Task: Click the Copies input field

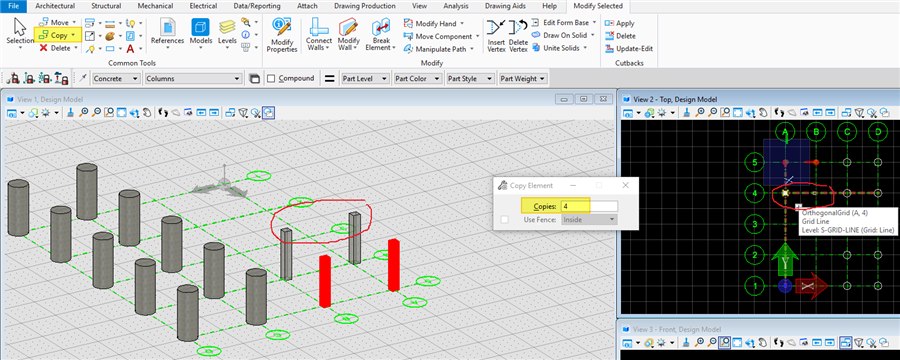Action: pyautogui.click(x=589, y=206)
